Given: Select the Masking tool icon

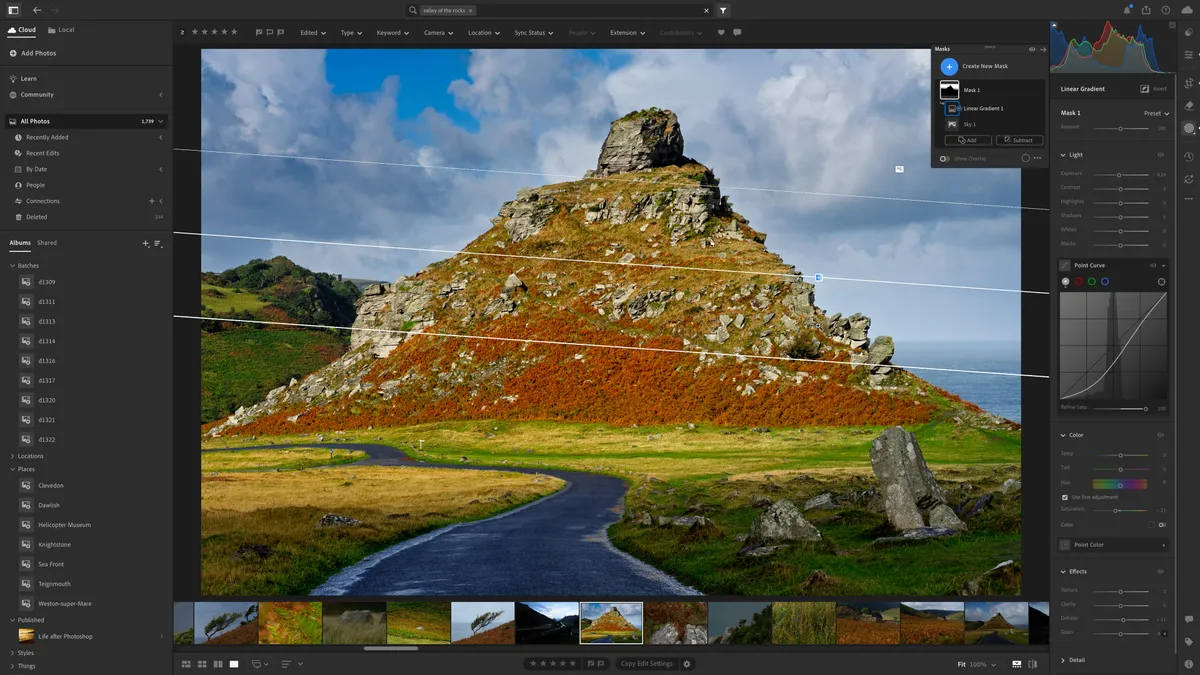Looking at the screenshot, I should point(1189,128).
